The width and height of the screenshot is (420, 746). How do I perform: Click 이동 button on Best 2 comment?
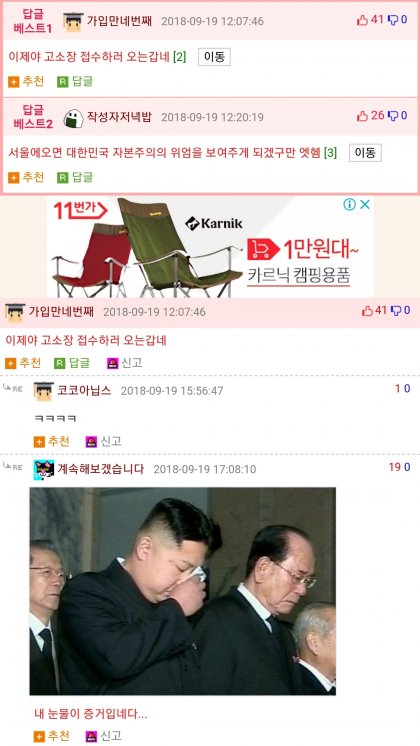(x=365, y=153)
